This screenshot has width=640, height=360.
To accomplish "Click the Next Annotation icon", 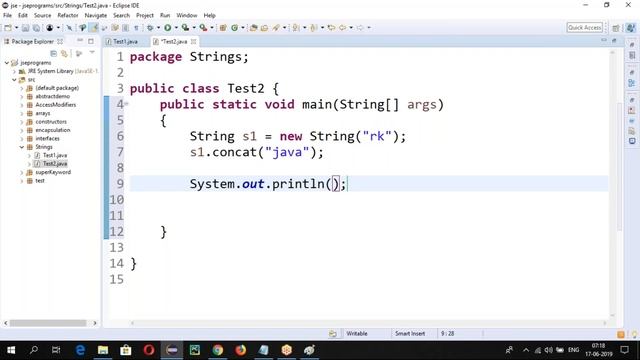I will pos(296,28).
